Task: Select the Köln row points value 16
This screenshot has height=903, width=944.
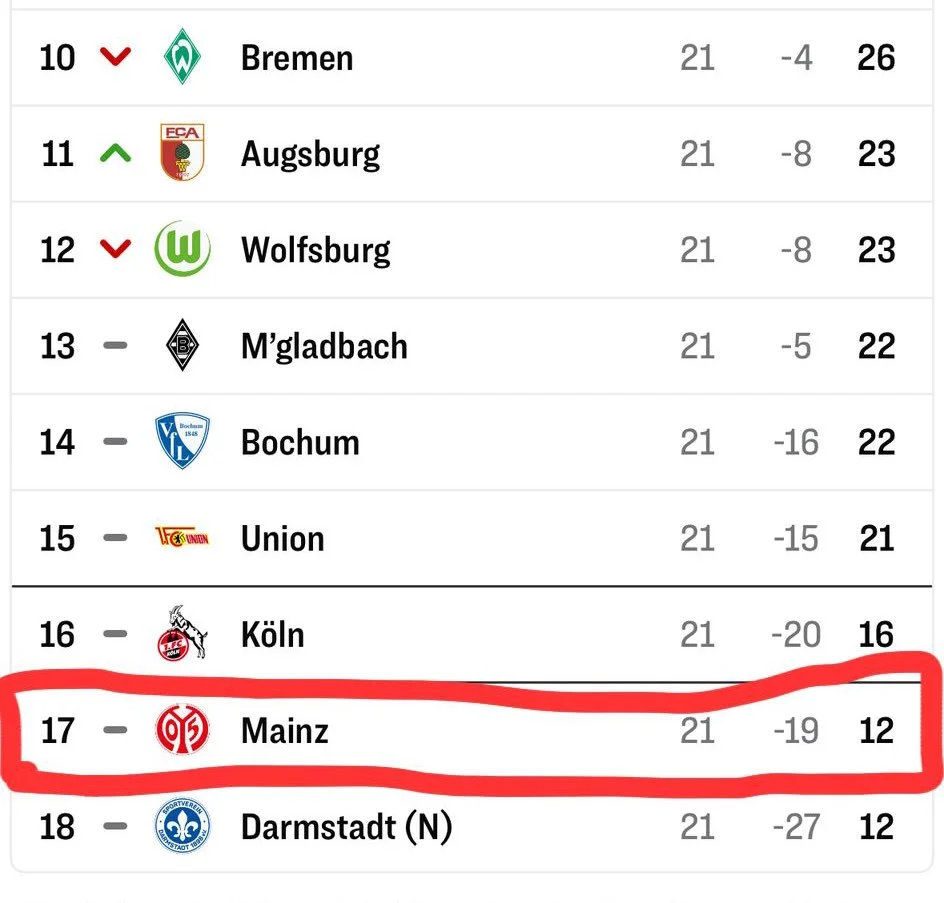Action: click(x=876, y=634)
